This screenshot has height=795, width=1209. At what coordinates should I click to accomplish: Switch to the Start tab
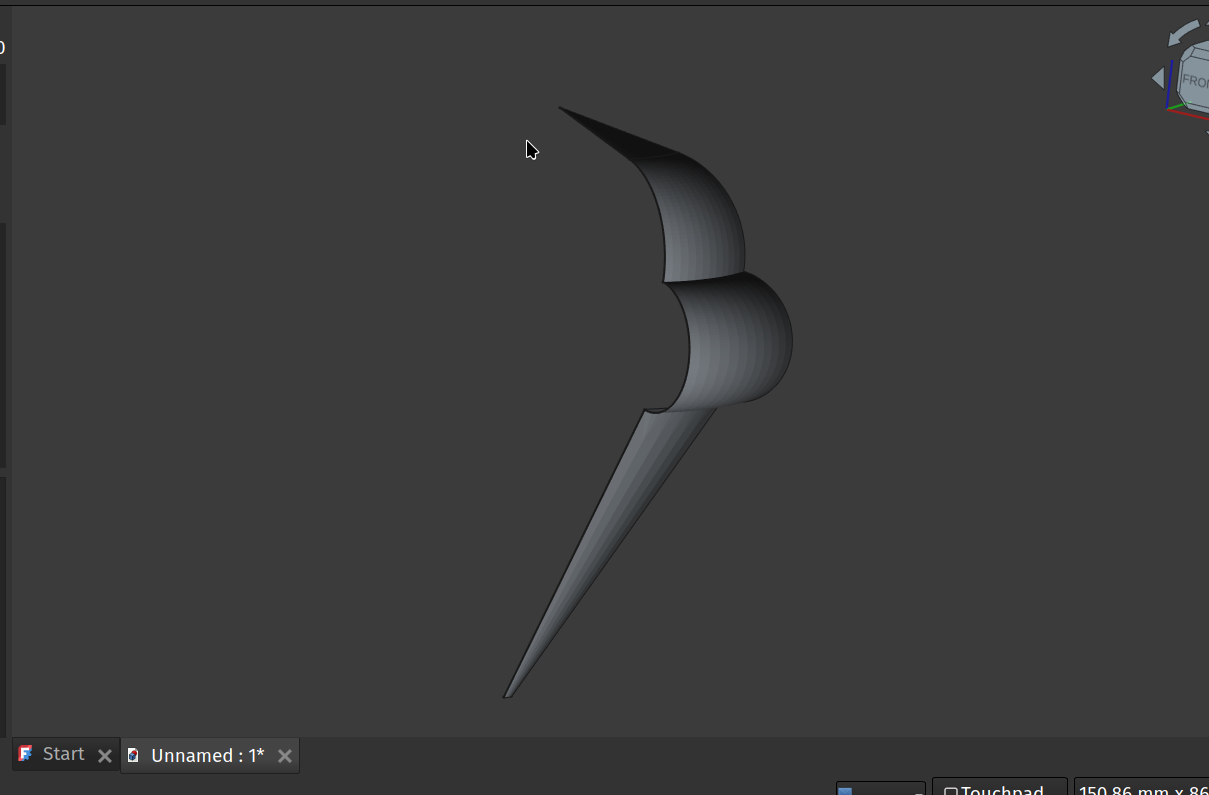pyautogui.click(x=63, y=754)
